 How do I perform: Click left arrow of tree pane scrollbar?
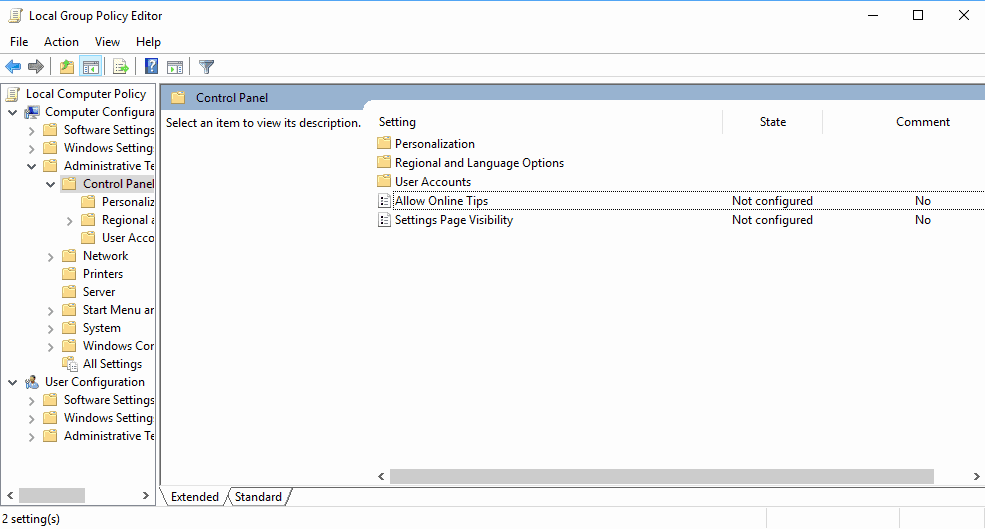[x=10, y=496]
